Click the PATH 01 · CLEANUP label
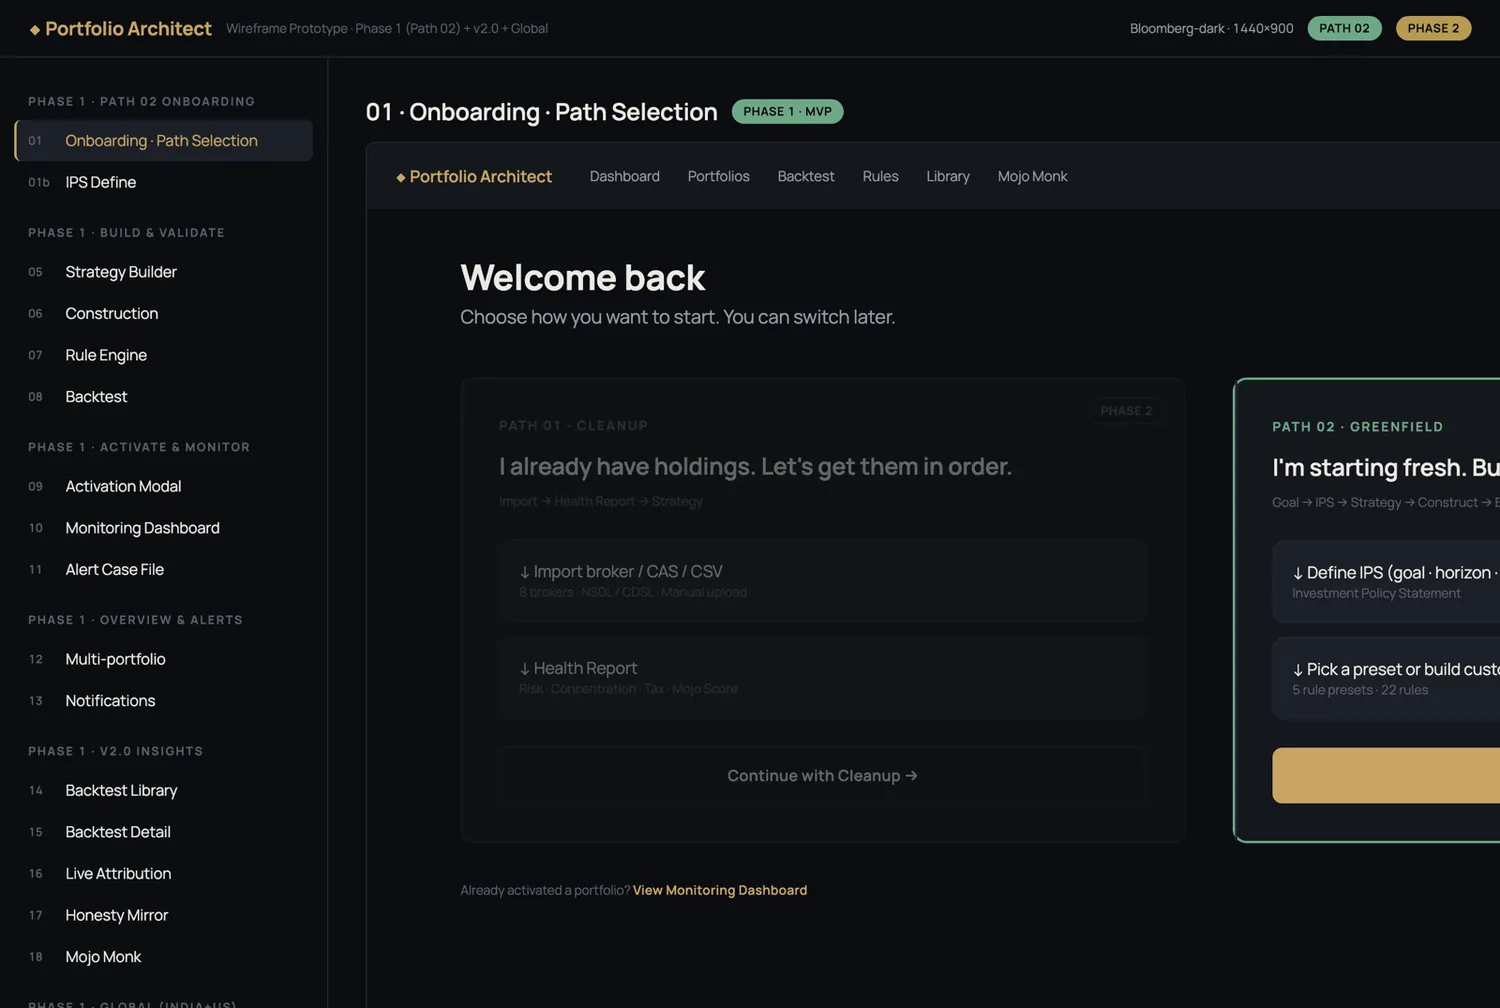This screenshot has width=1500, height=1008. pyautogui.click(x=574, y=426)
